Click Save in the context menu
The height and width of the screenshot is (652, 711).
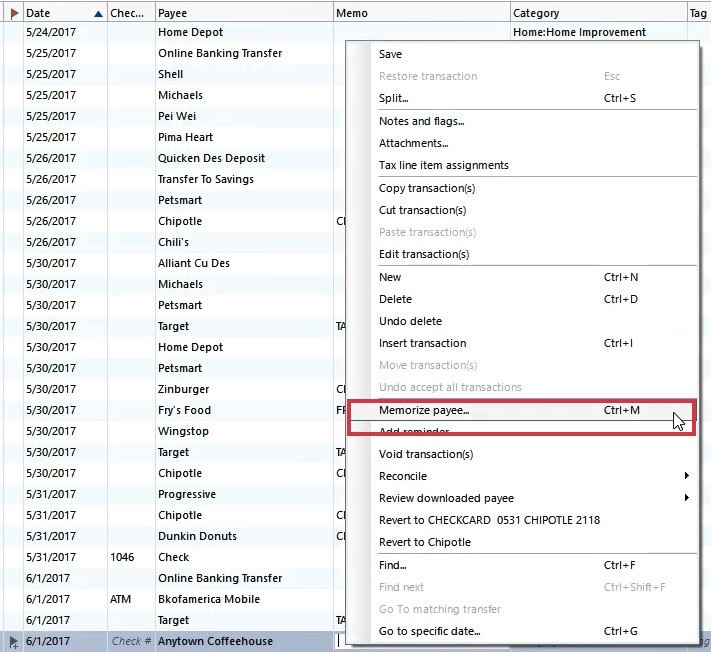[390, 54]
